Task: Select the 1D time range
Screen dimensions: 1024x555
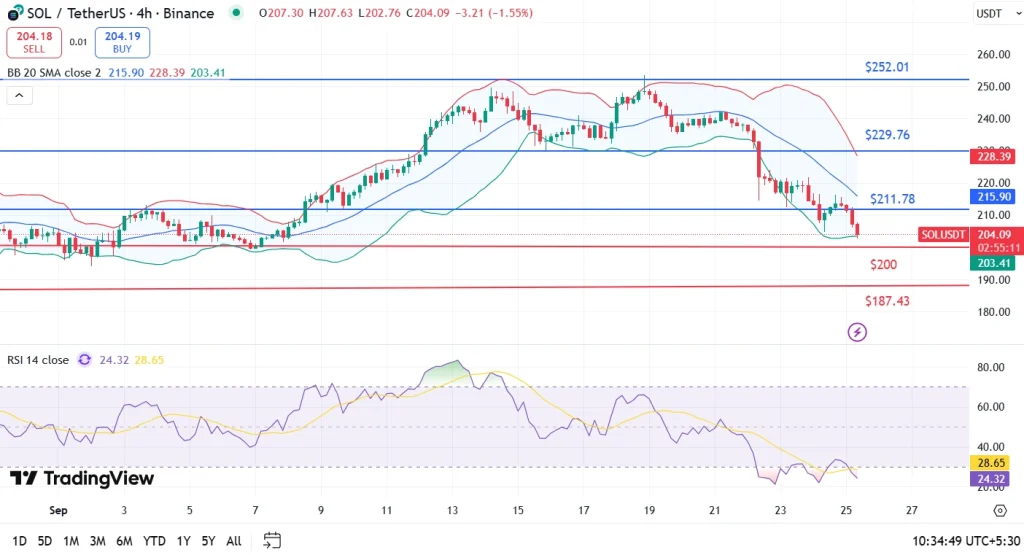Action: click(18, 541)
